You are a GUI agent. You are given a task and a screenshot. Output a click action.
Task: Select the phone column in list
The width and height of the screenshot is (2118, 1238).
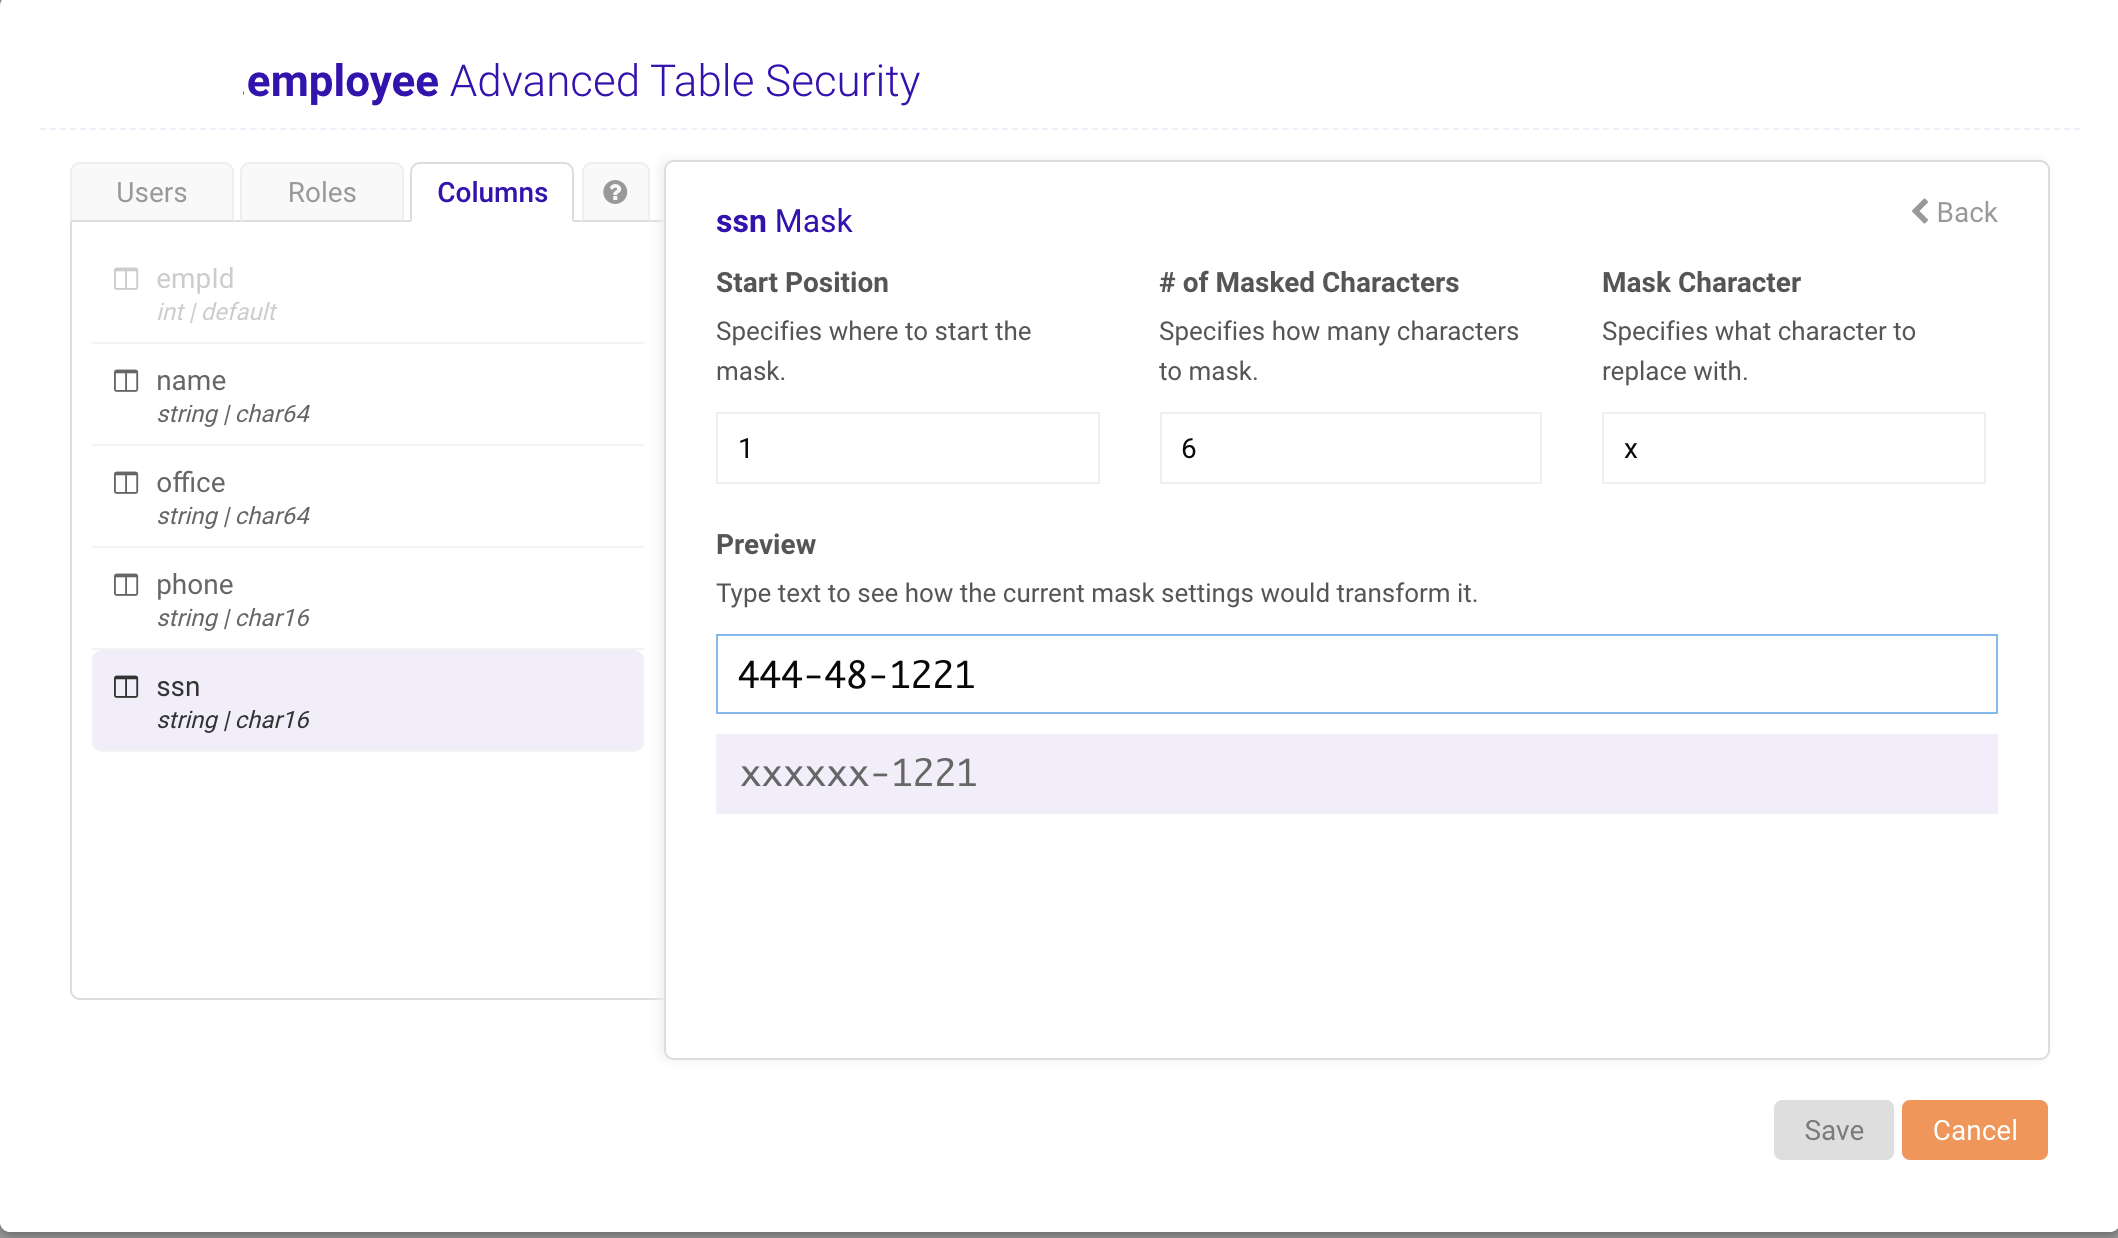pyautogui.click(x=367, y=599)
